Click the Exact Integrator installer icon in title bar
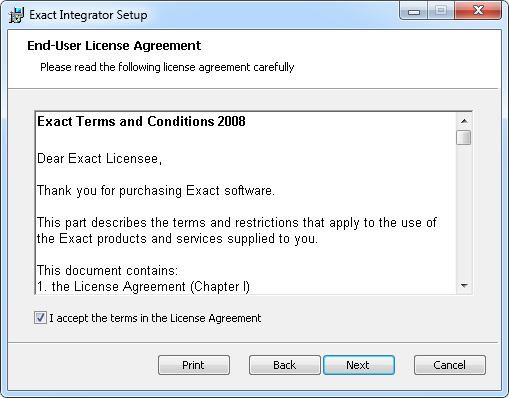 (x=16, y=15)
